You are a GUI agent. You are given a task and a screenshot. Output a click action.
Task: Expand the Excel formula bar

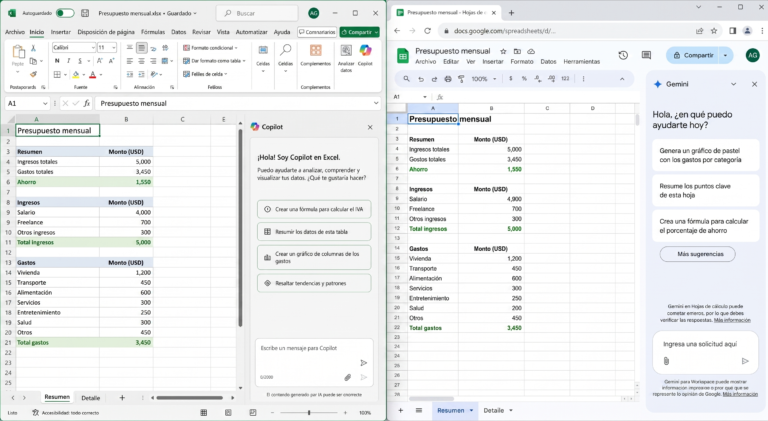(x=376, y=103)
